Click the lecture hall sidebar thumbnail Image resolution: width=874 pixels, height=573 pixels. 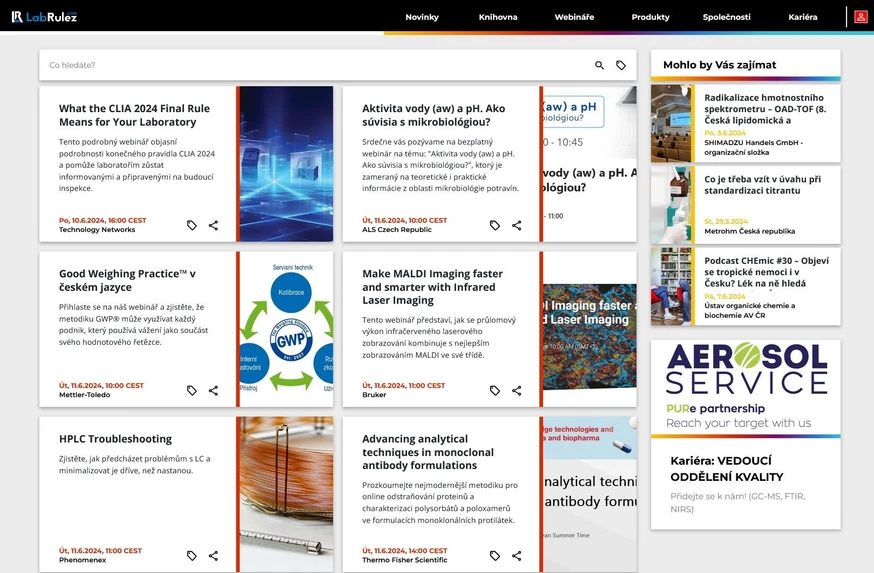[x=671, y=123]
